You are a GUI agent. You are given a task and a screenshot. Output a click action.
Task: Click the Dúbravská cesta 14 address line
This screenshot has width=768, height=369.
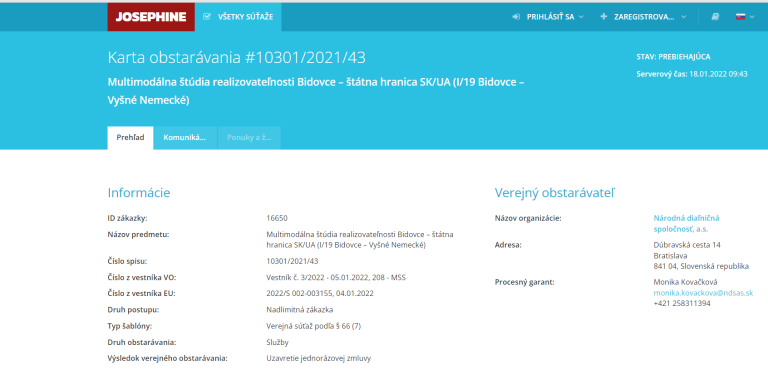coord(687,245)
